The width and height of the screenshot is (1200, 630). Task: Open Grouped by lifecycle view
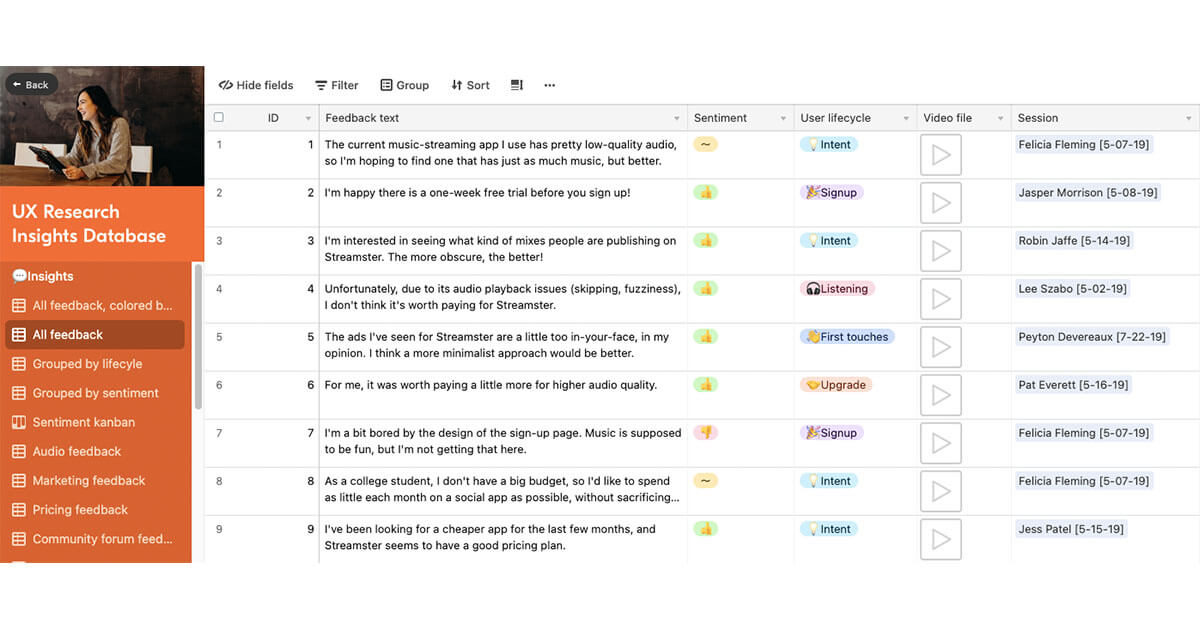87,364
